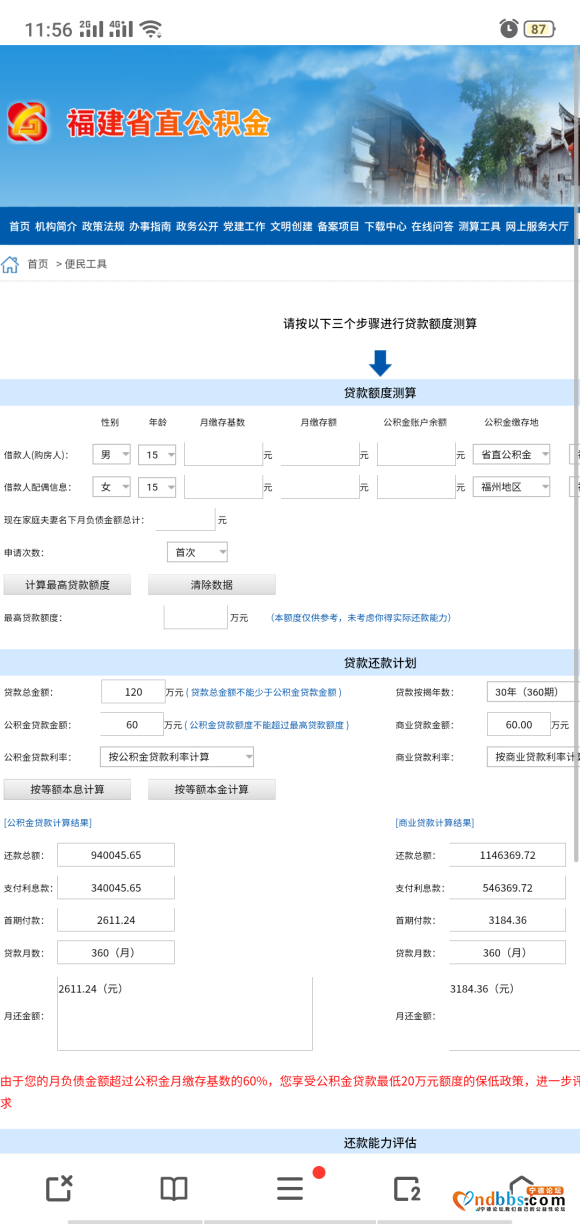Open commercial loan rate dropdown
The height and width of the screenshot is (1224, 580).
pos(533,757)
